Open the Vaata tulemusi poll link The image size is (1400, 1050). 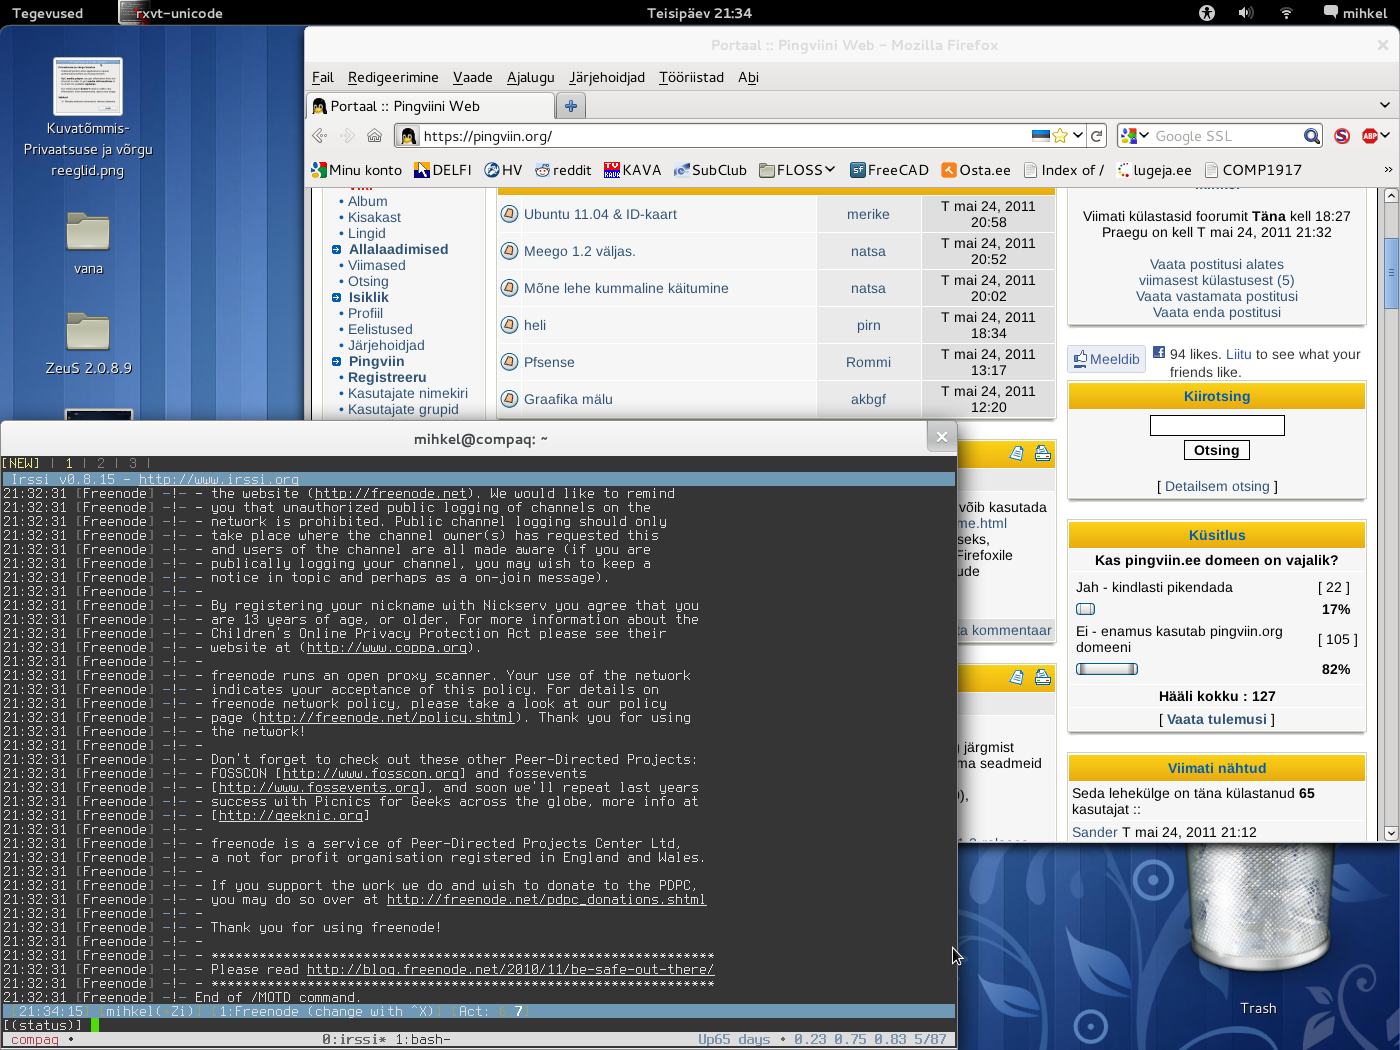tap(1217, 719)
